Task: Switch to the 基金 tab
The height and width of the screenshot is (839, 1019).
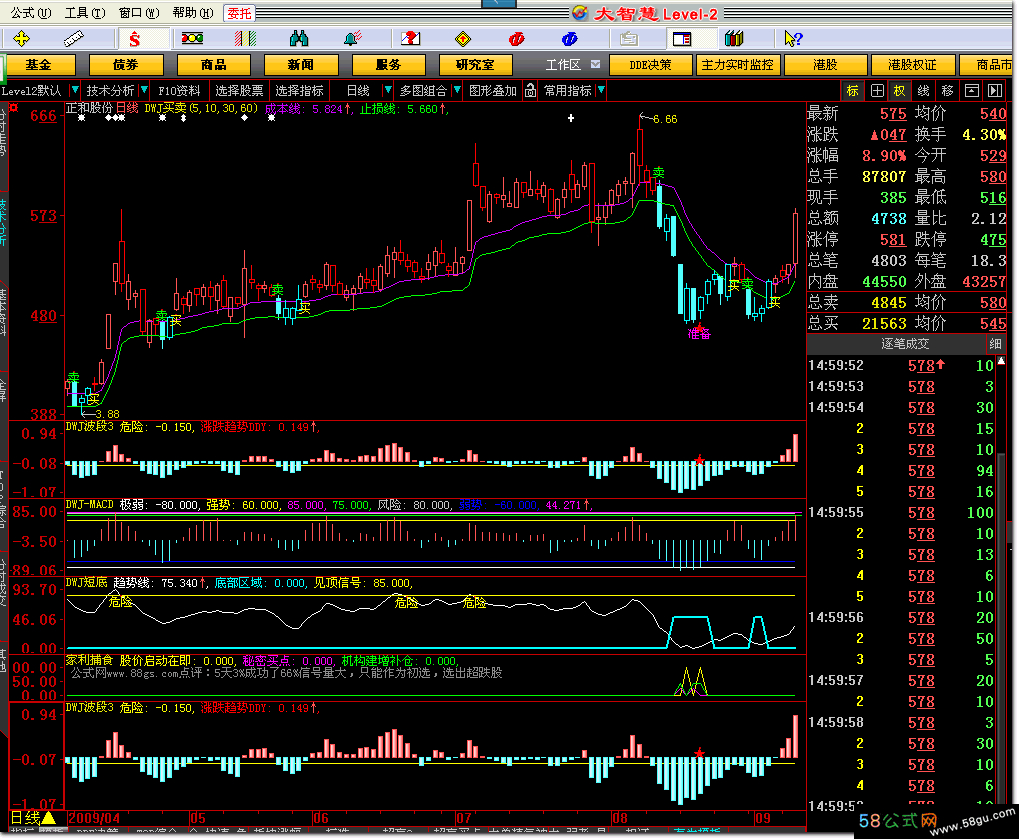Action: [38, 65]
